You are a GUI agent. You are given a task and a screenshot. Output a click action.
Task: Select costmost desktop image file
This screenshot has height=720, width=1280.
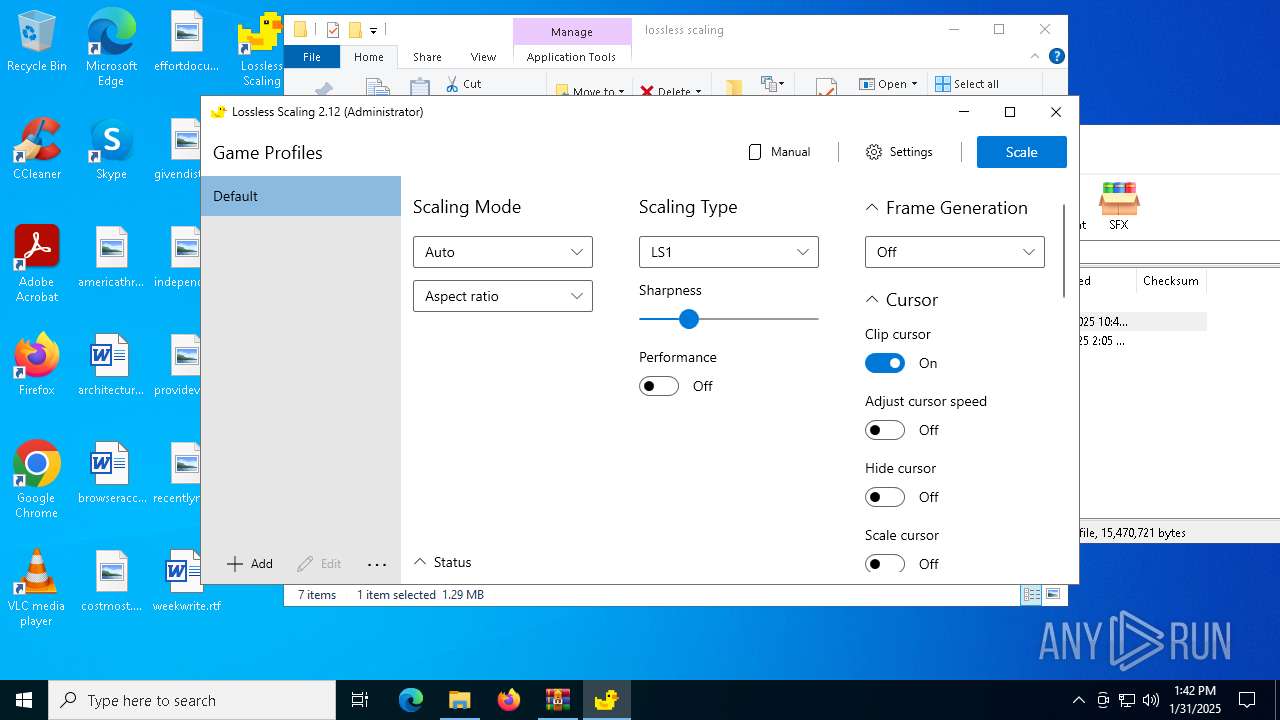[111, 581]
